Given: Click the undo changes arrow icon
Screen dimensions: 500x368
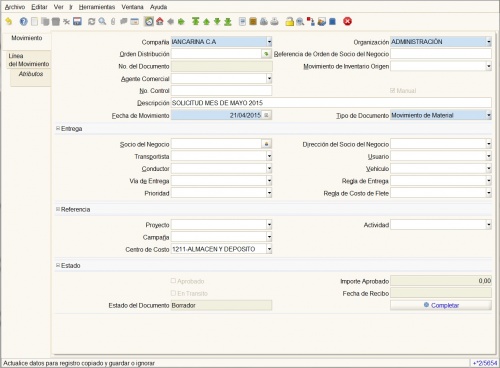Looking at the screenshot, I should pyautogui.click(x=9, y=22).
